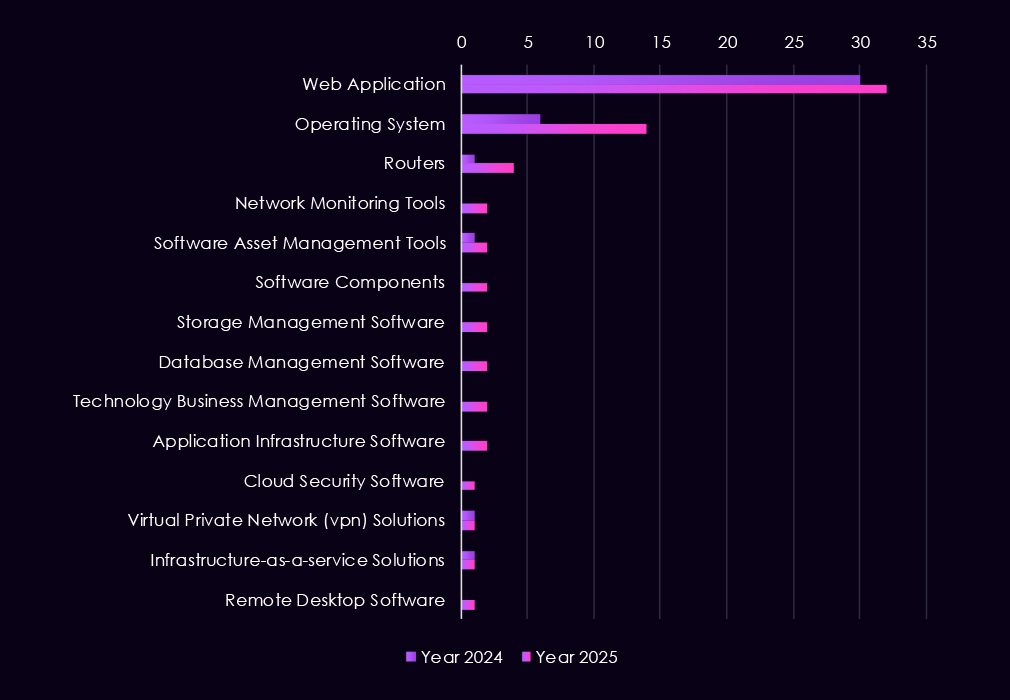The image size is (1010, 700).
Task: Click the Operating System category label
Action: [x=370, y=124]
